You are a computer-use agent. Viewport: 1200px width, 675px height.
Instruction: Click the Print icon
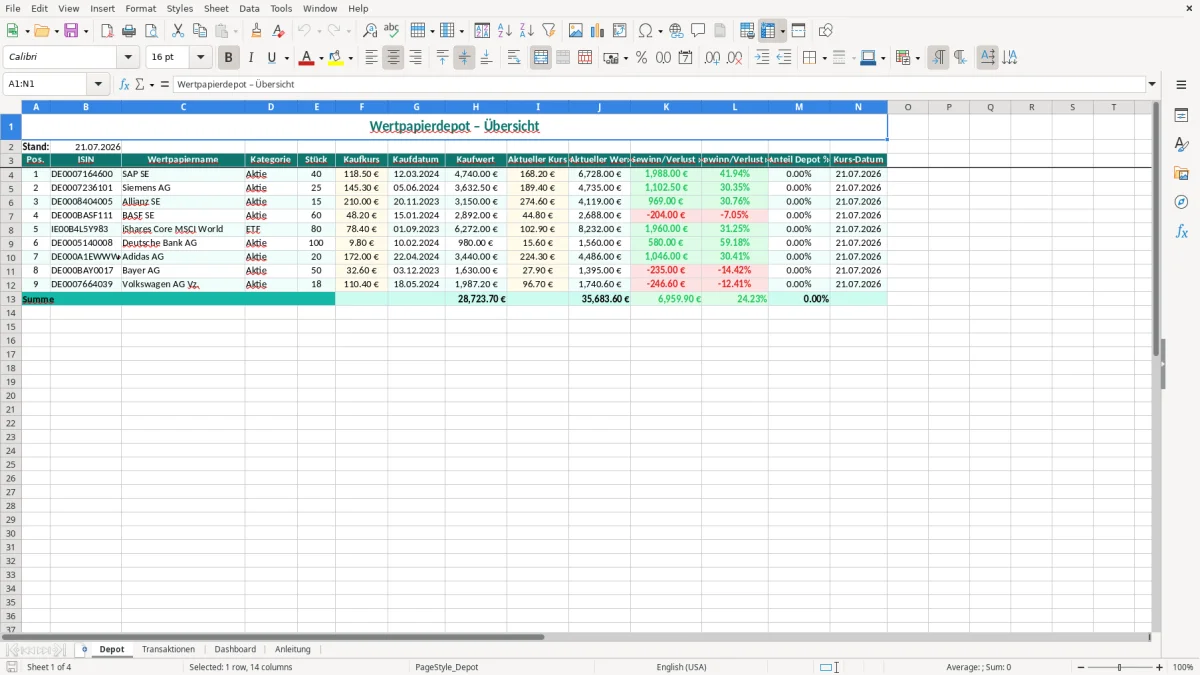click(129, 31)
